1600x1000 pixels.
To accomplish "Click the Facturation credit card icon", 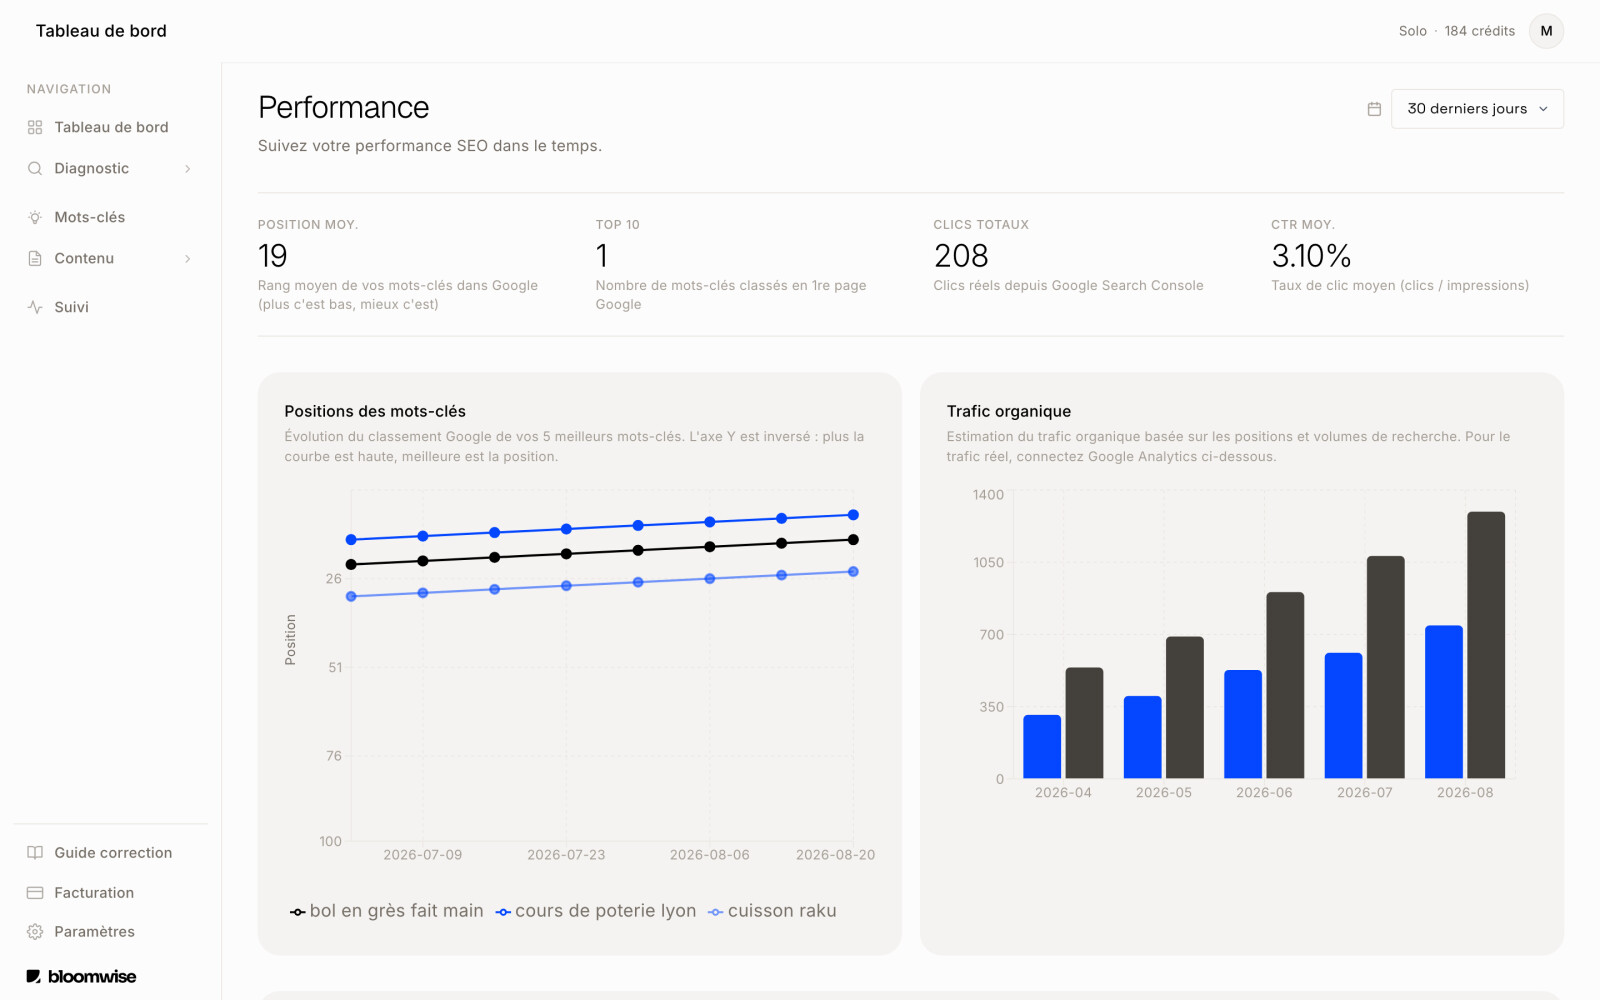I will 35,892.
